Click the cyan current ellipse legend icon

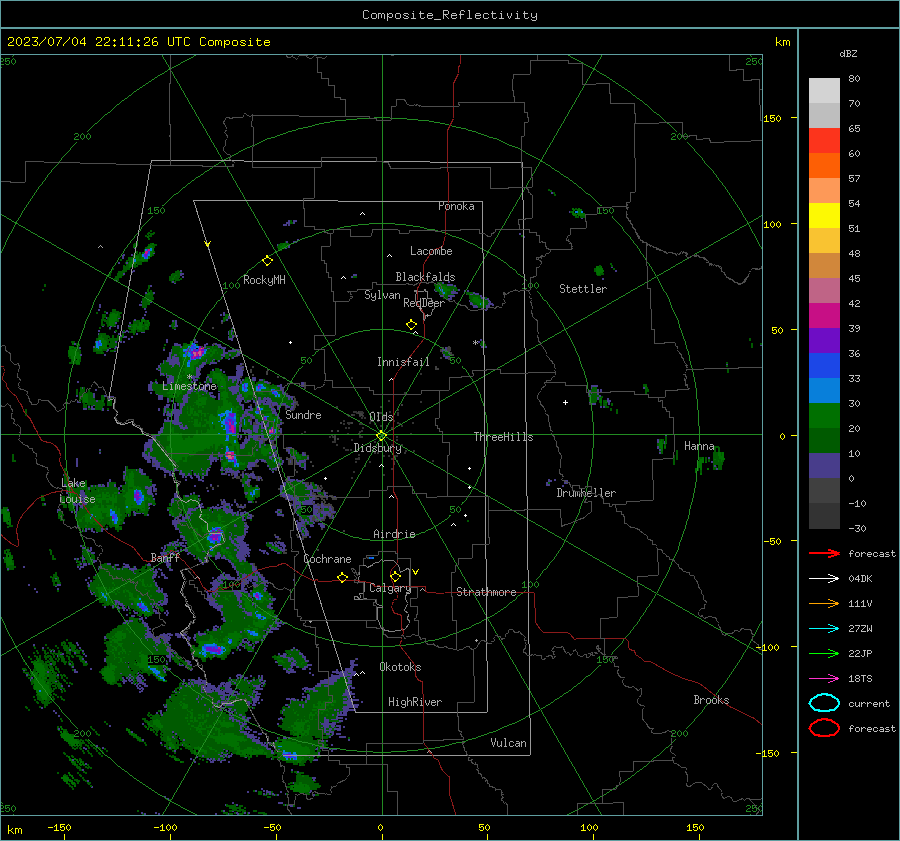pyautogui.click(x=824, y=703)
